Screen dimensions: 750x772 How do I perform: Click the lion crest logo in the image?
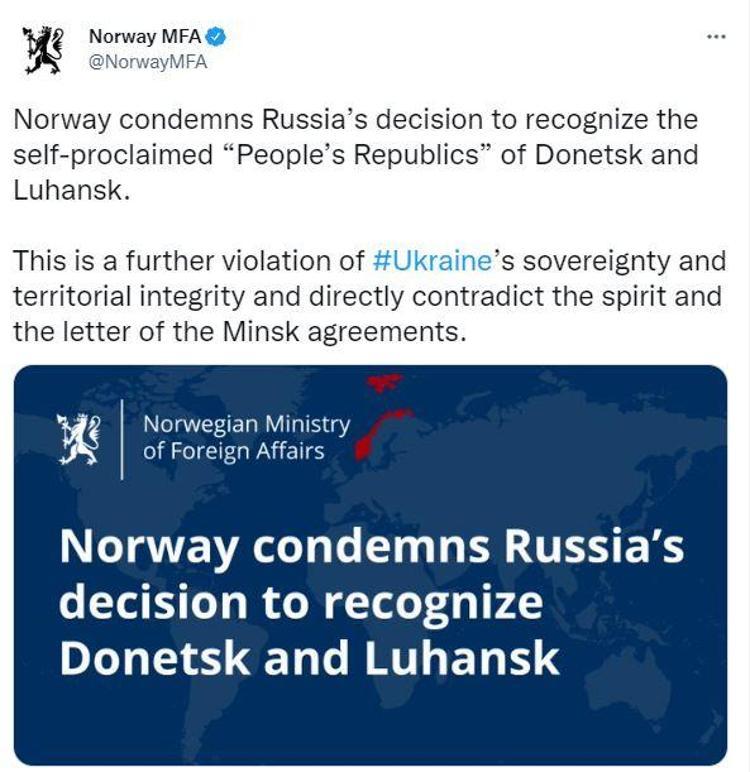[80, 439]
